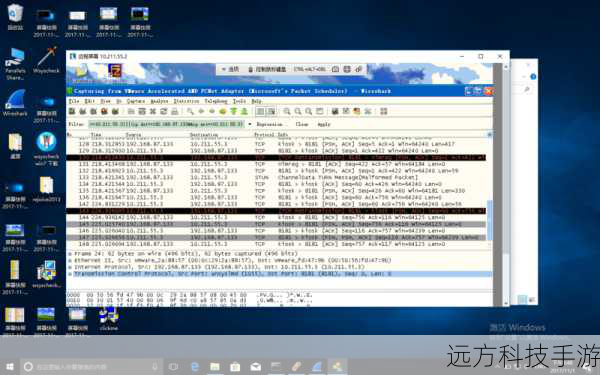Expand the Ethernet II details node
Viewport: 600px width, 375px height.
[70, 260]
